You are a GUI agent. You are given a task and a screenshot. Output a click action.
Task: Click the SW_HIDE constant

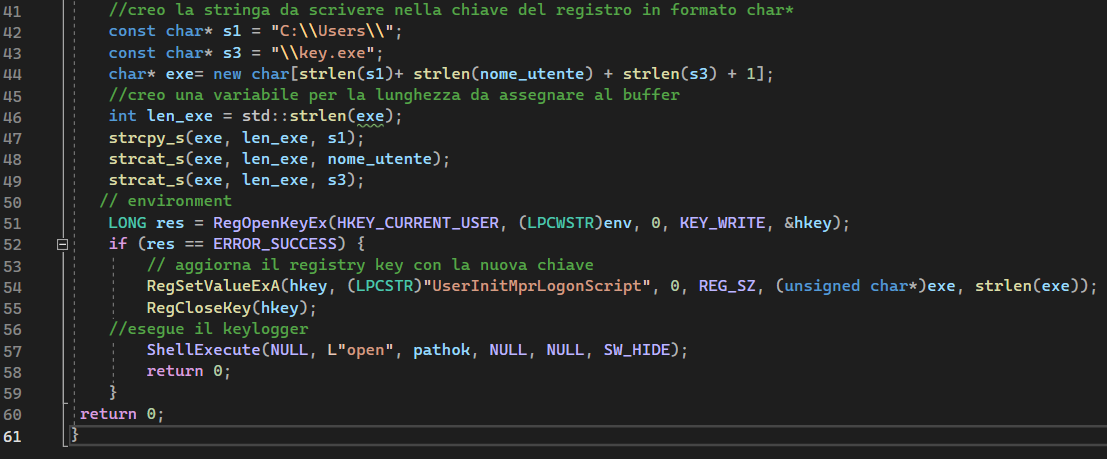coord(636,350)
